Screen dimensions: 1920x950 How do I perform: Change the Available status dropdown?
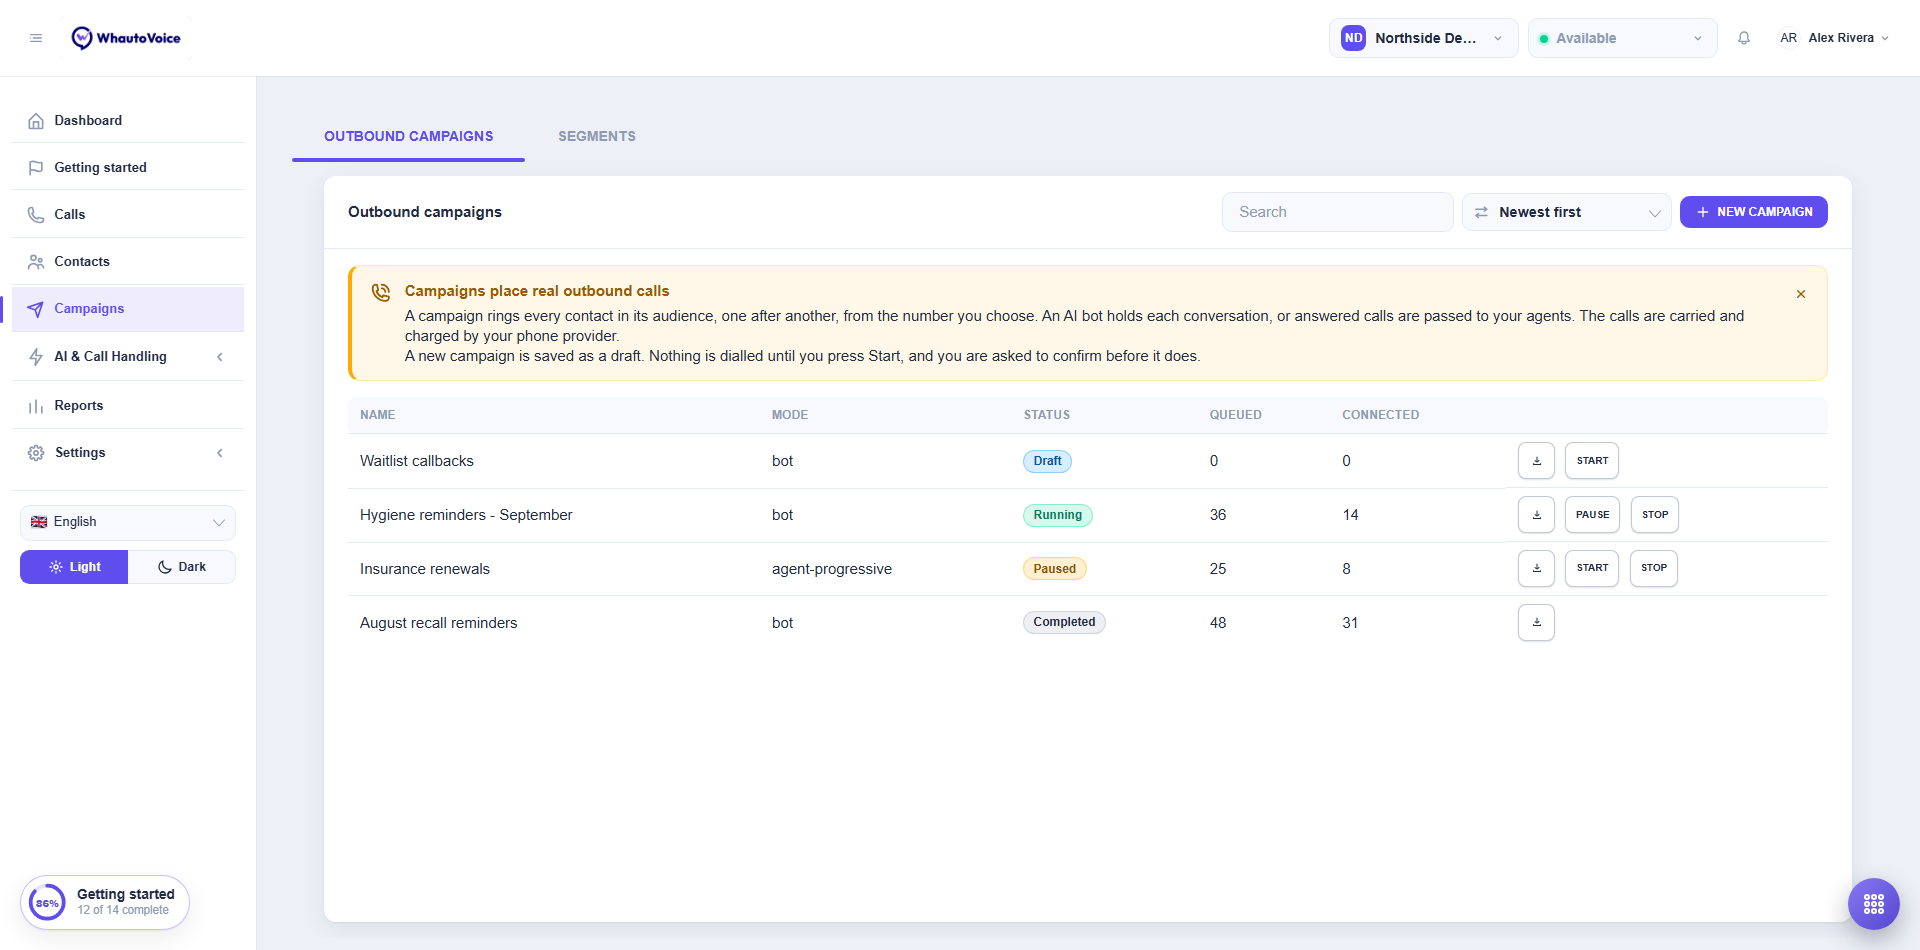coord(1622,38)
